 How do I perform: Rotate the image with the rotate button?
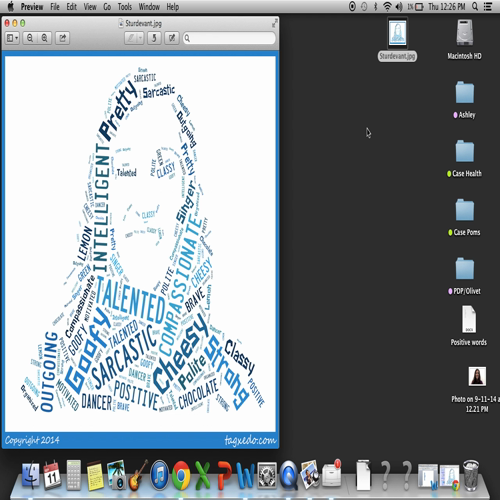154,38
